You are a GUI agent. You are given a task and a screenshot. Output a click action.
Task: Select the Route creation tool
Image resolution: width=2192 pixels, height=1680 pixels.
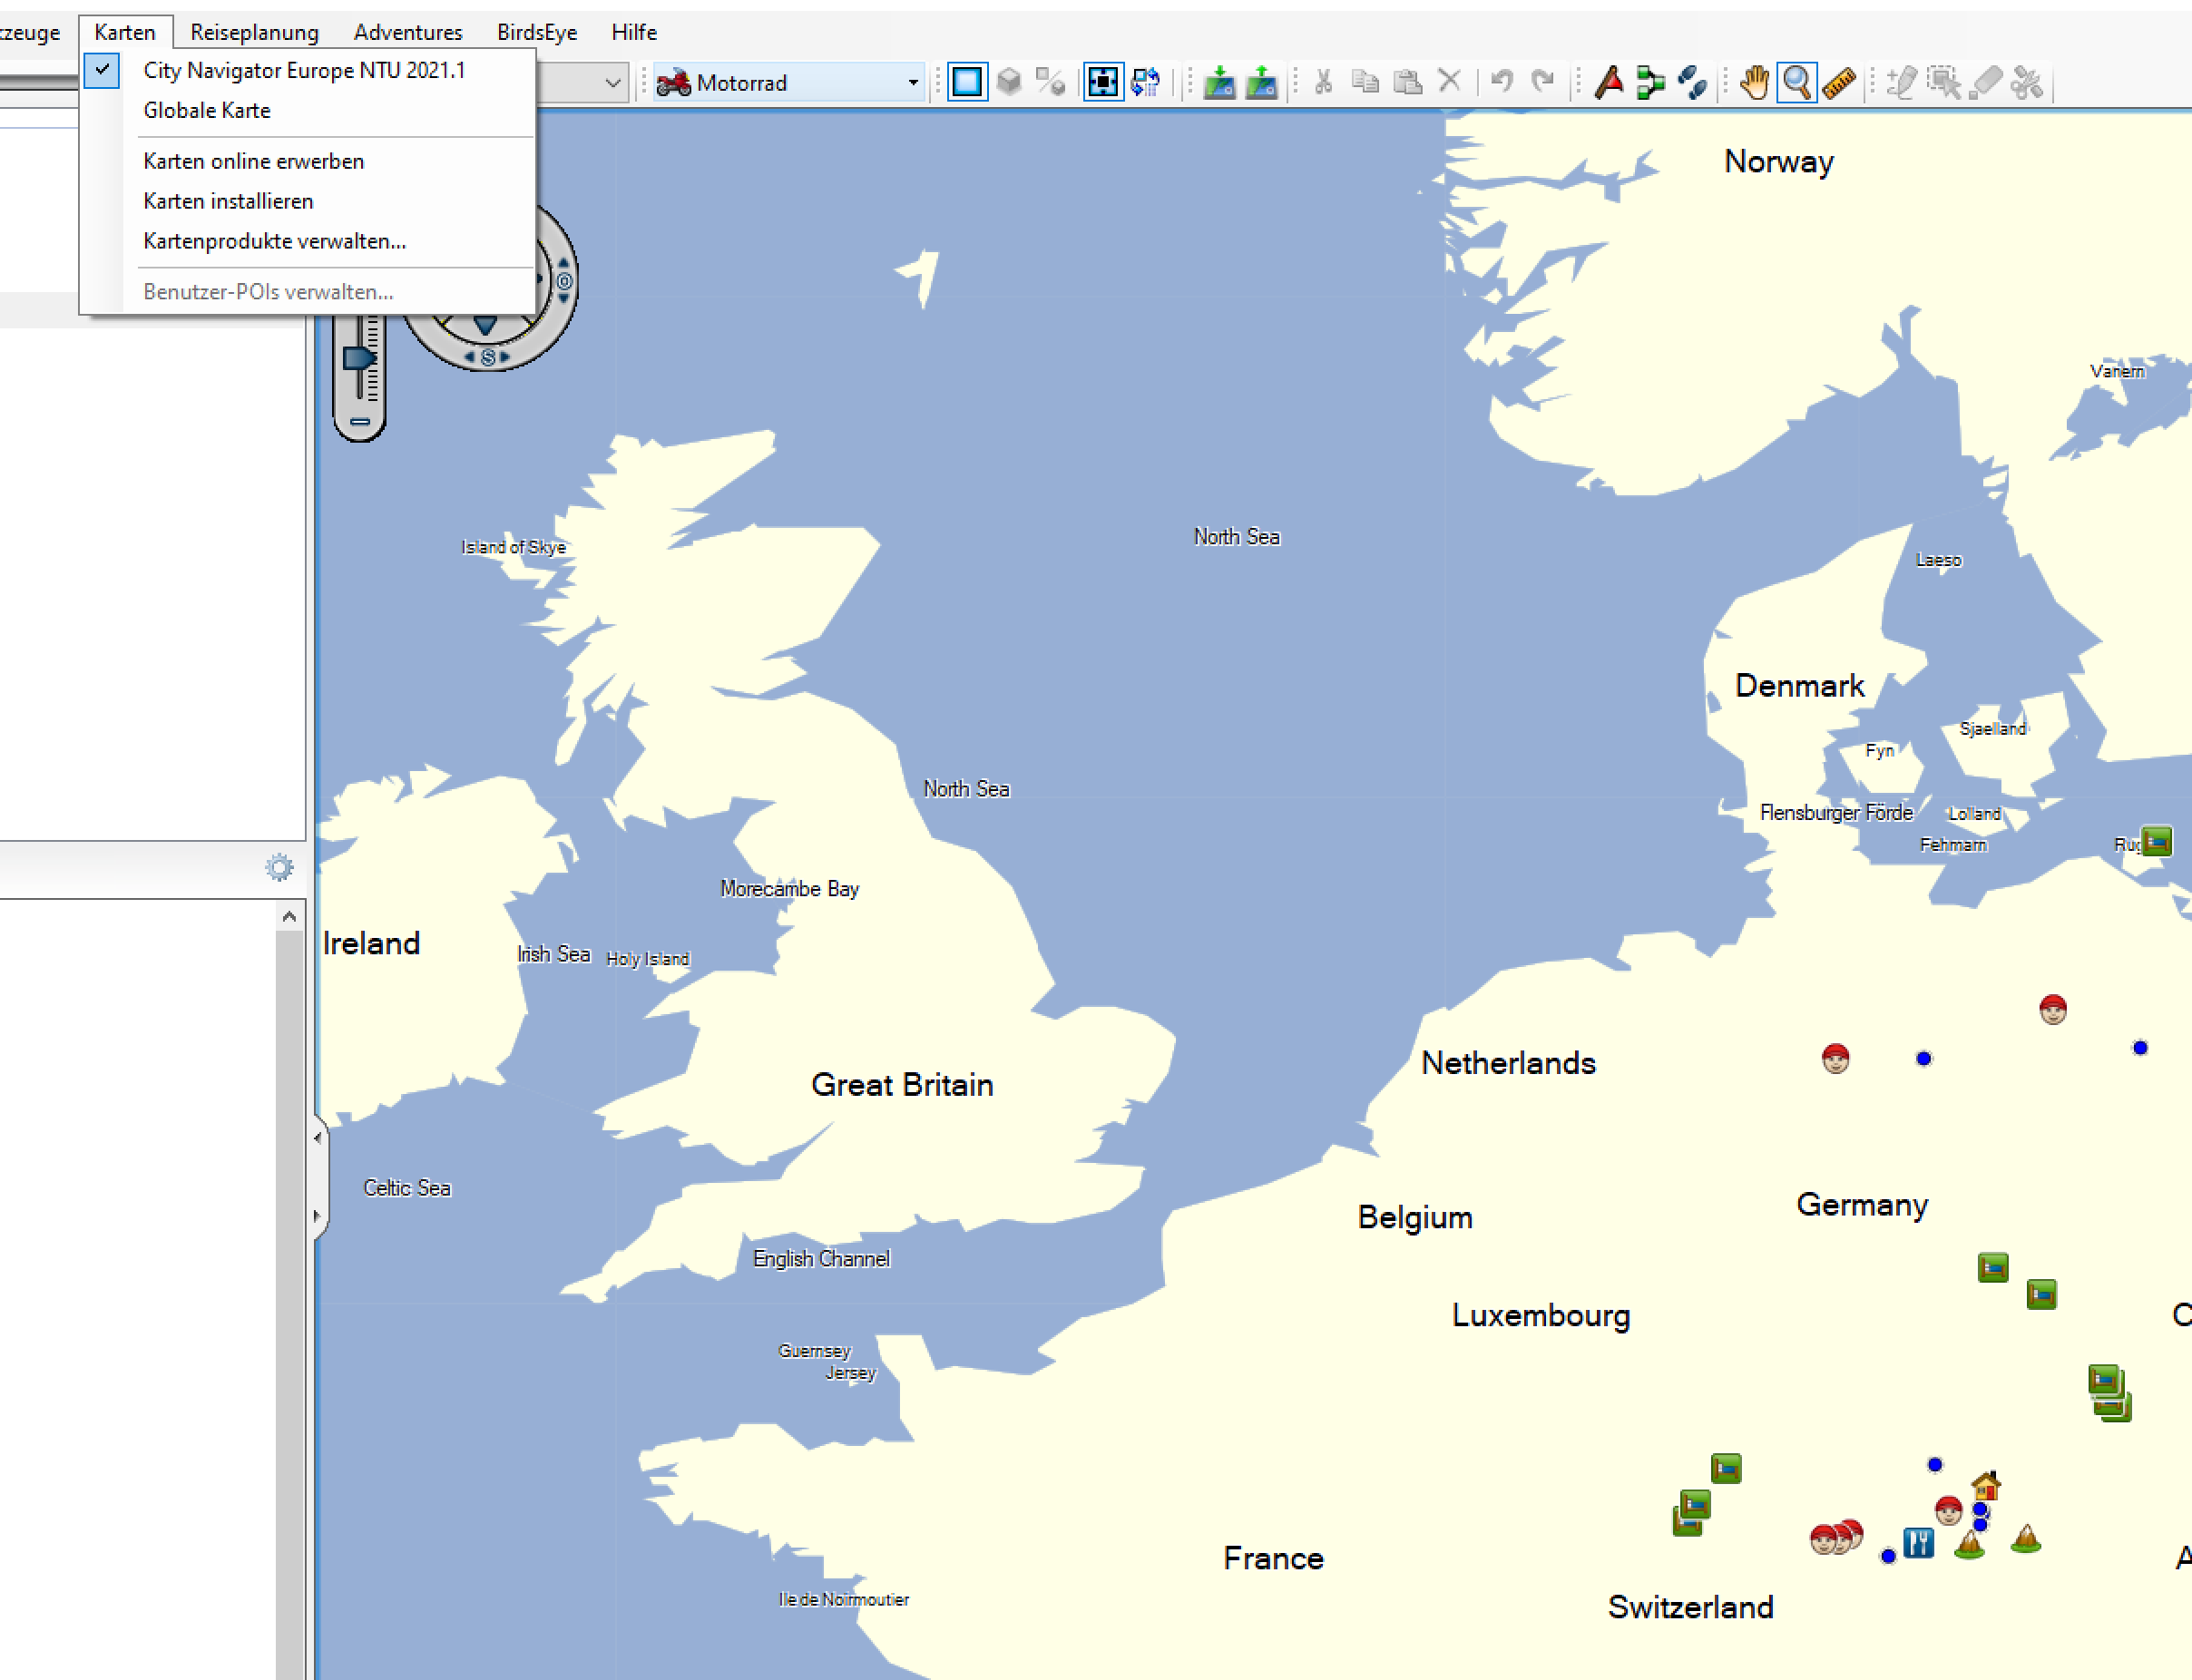pyautogui.click(x=1650, y=82)
